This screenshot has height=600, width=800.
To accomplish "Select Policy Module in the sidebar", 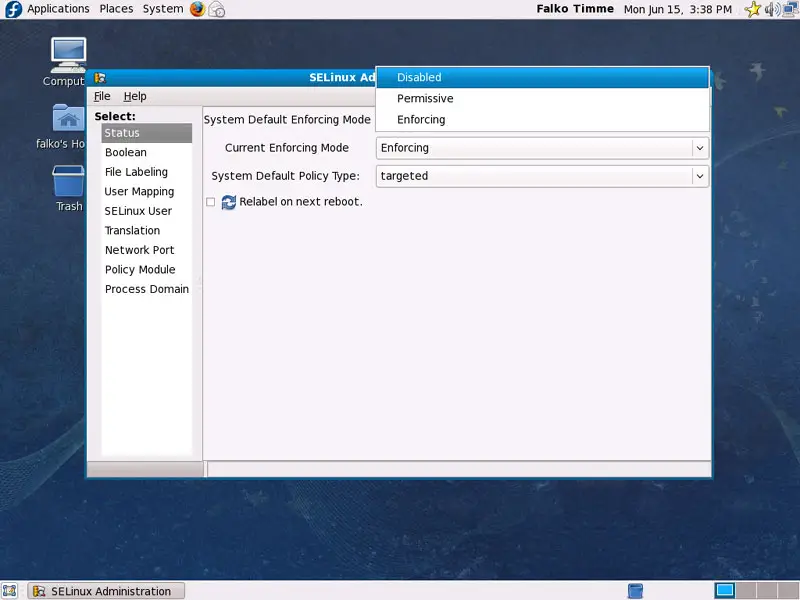I will click(x=146, y=269).
